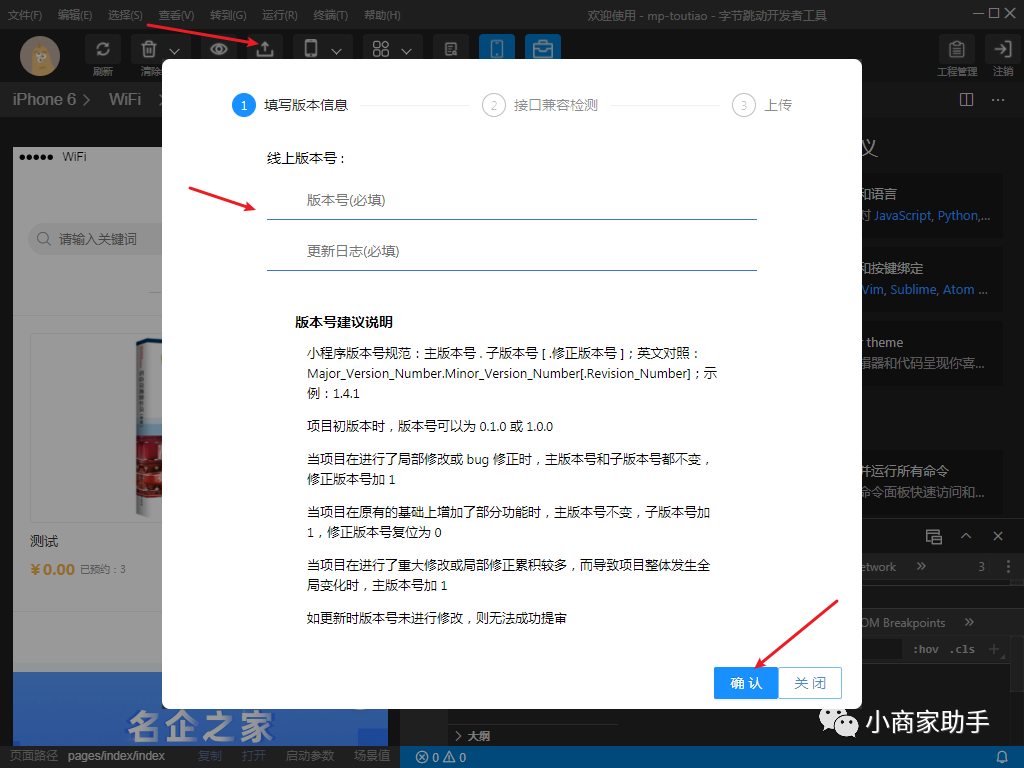Open 工程管理 project management

[957, 56]
